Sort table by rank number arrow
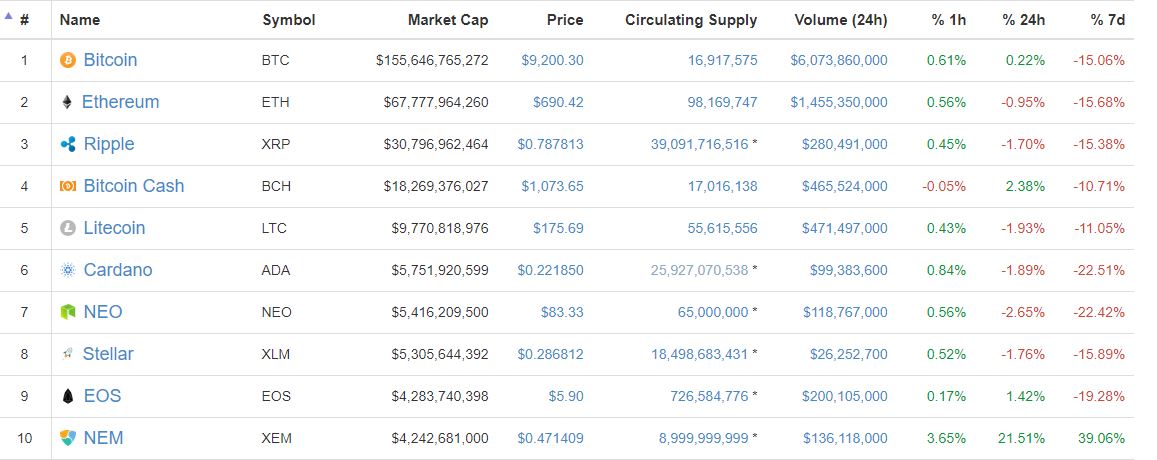Viewport: 1157px width, 460px height. (x=11, y=19)
